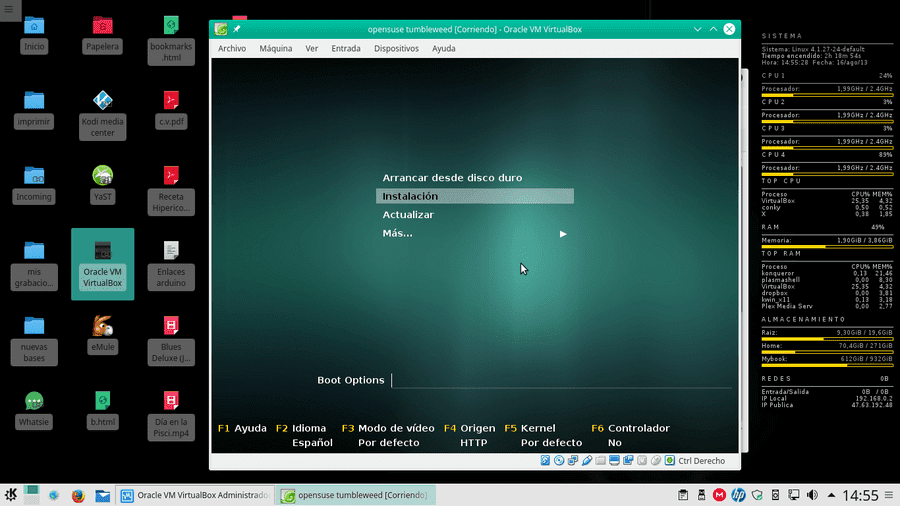The width and height of the screenshot is (900, 506).
Task: Launch Firefox from the taskbar
Action: point(78,495)
